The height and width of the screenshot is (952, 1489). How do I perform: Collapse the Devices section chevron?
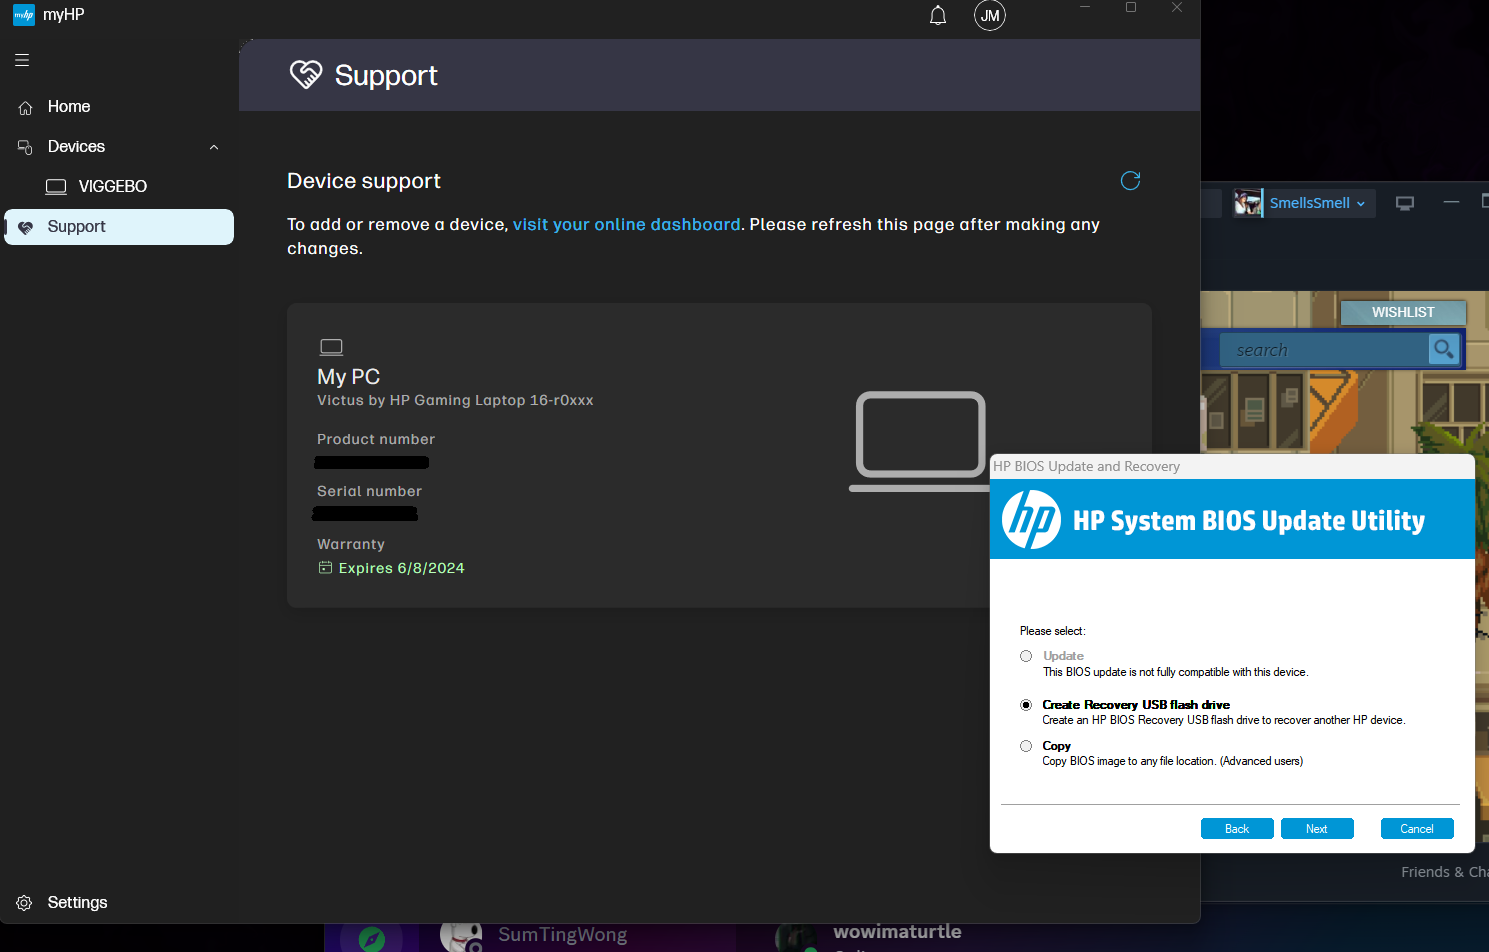pos(214,147)
